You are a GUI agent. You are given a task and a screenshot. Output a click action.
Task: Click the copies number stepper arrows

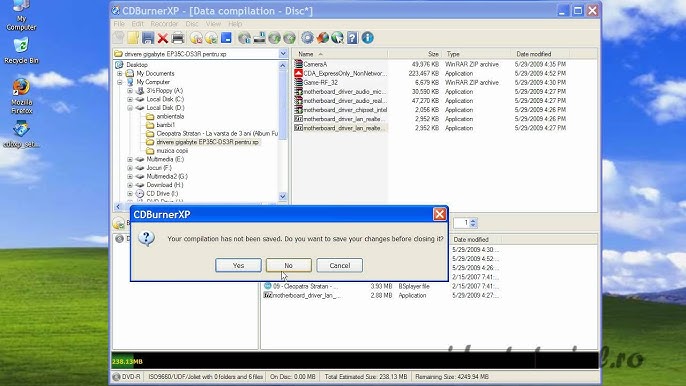click(472, 223)
